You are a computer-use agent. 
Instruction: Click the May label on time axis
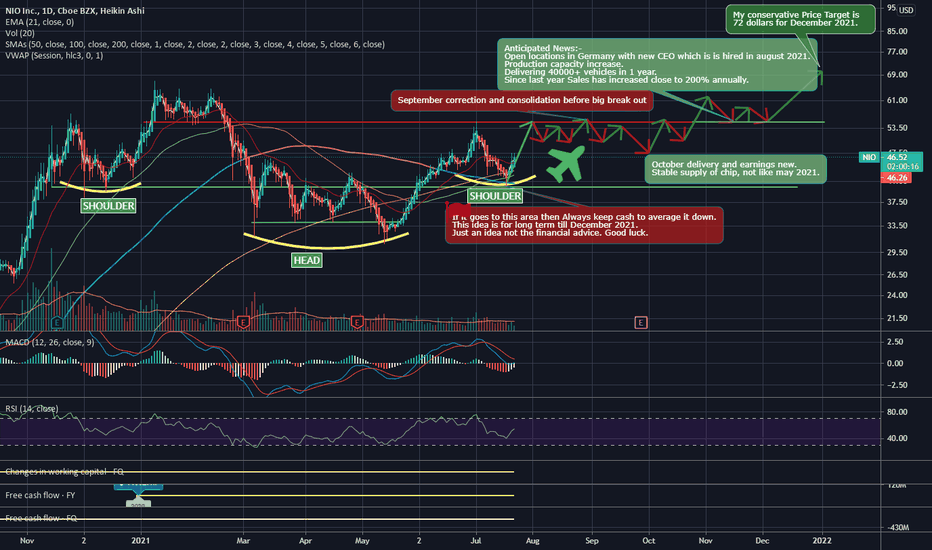[x=362, y=540]
